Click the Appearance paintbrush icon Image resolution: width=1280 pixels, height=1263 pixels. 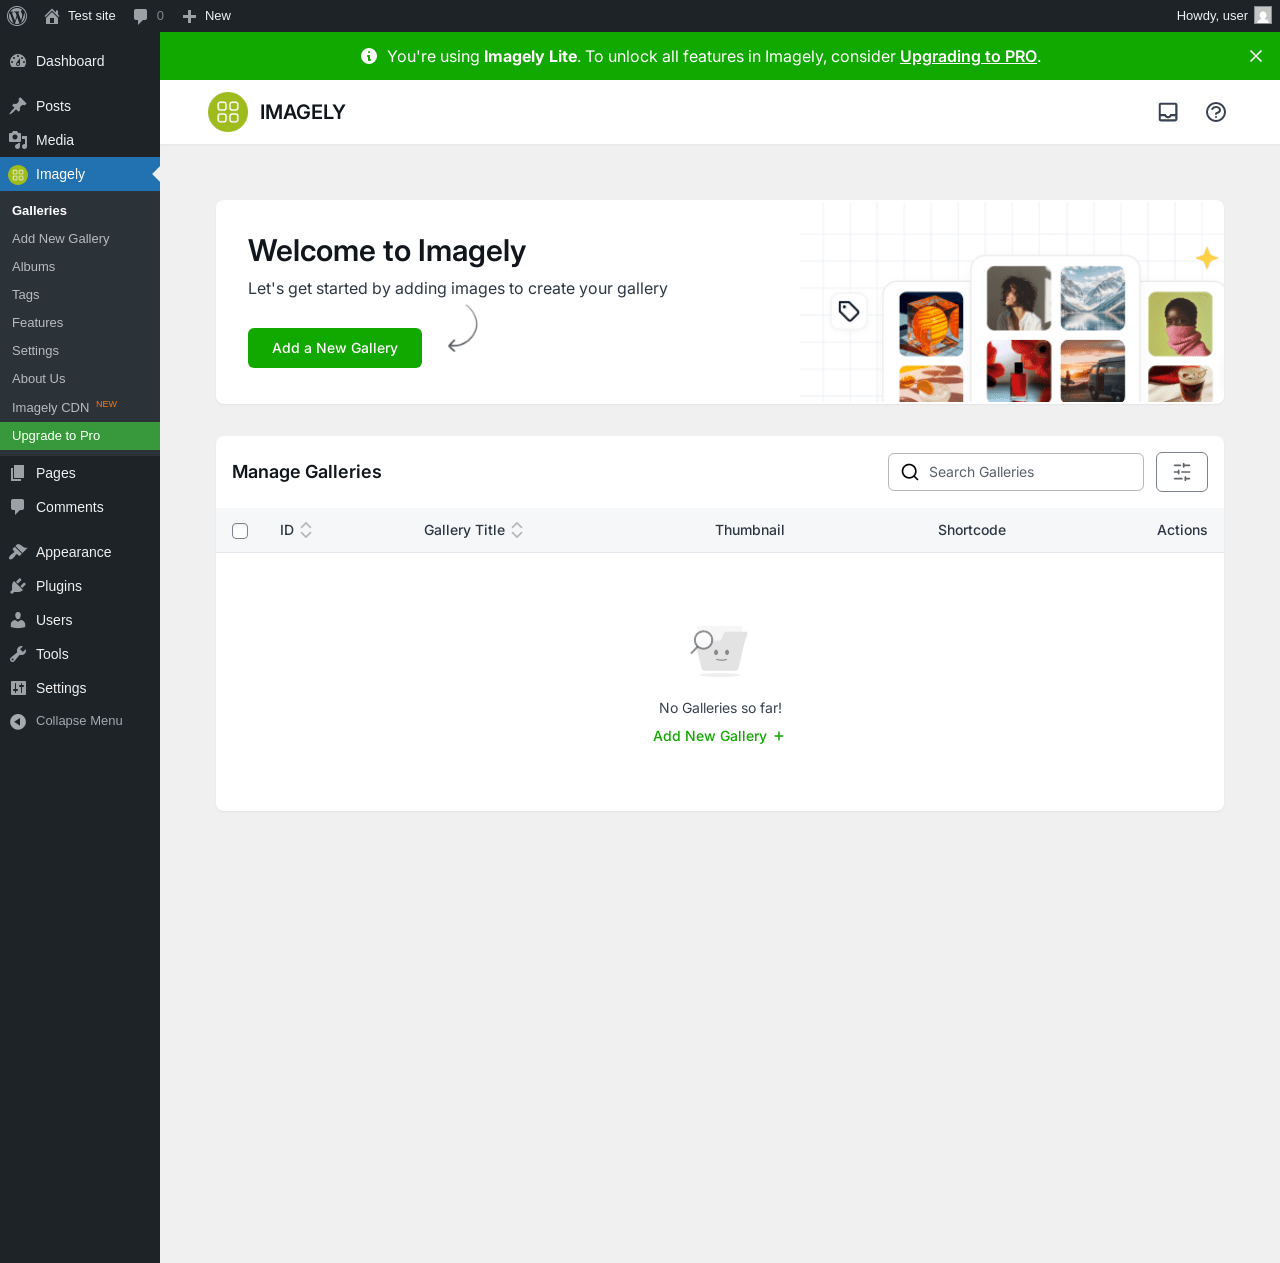point(18,552)
